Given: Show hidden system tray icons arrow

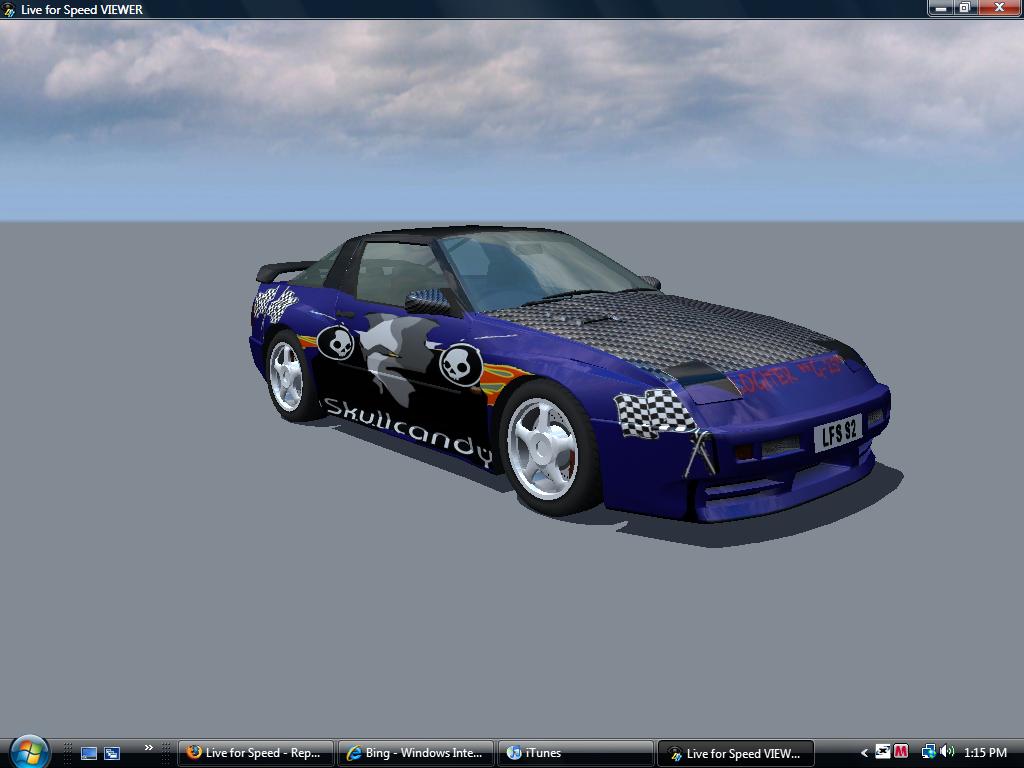Looking at the screenshot, I should [x=864, y=753].
